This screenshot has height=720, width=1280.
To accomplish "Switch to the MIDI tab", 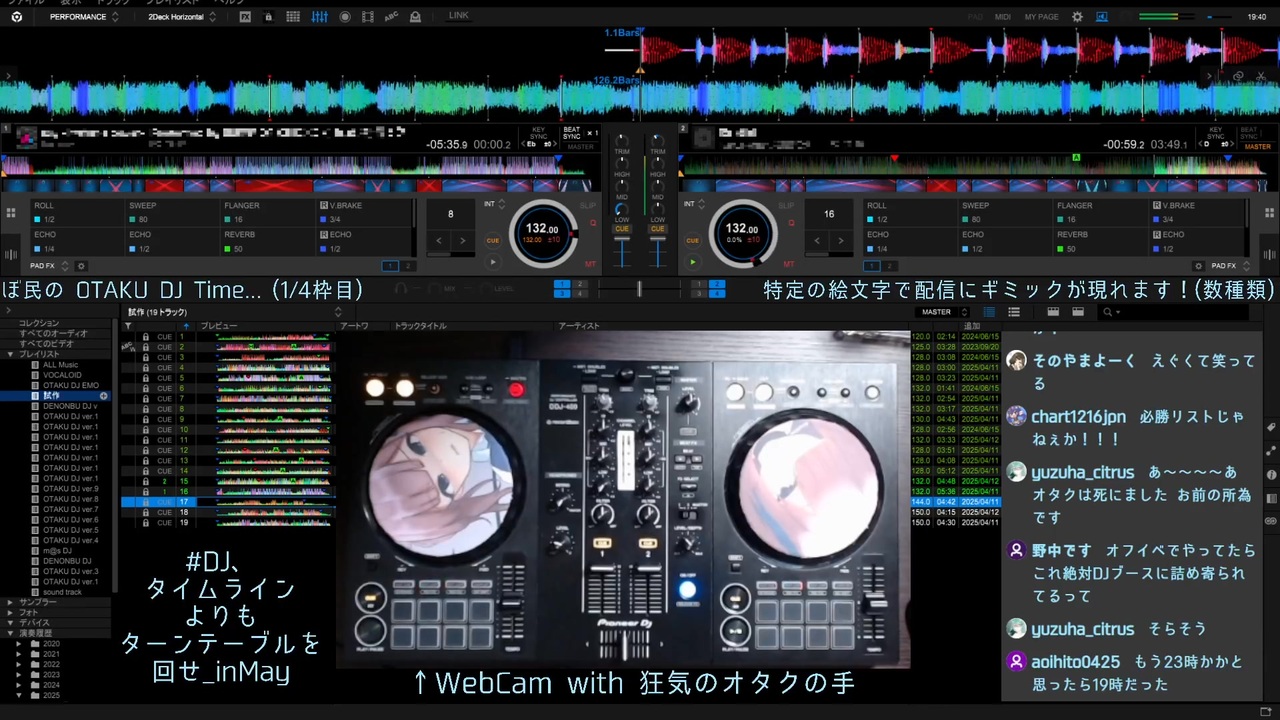I will click(x=1003, y=17).
